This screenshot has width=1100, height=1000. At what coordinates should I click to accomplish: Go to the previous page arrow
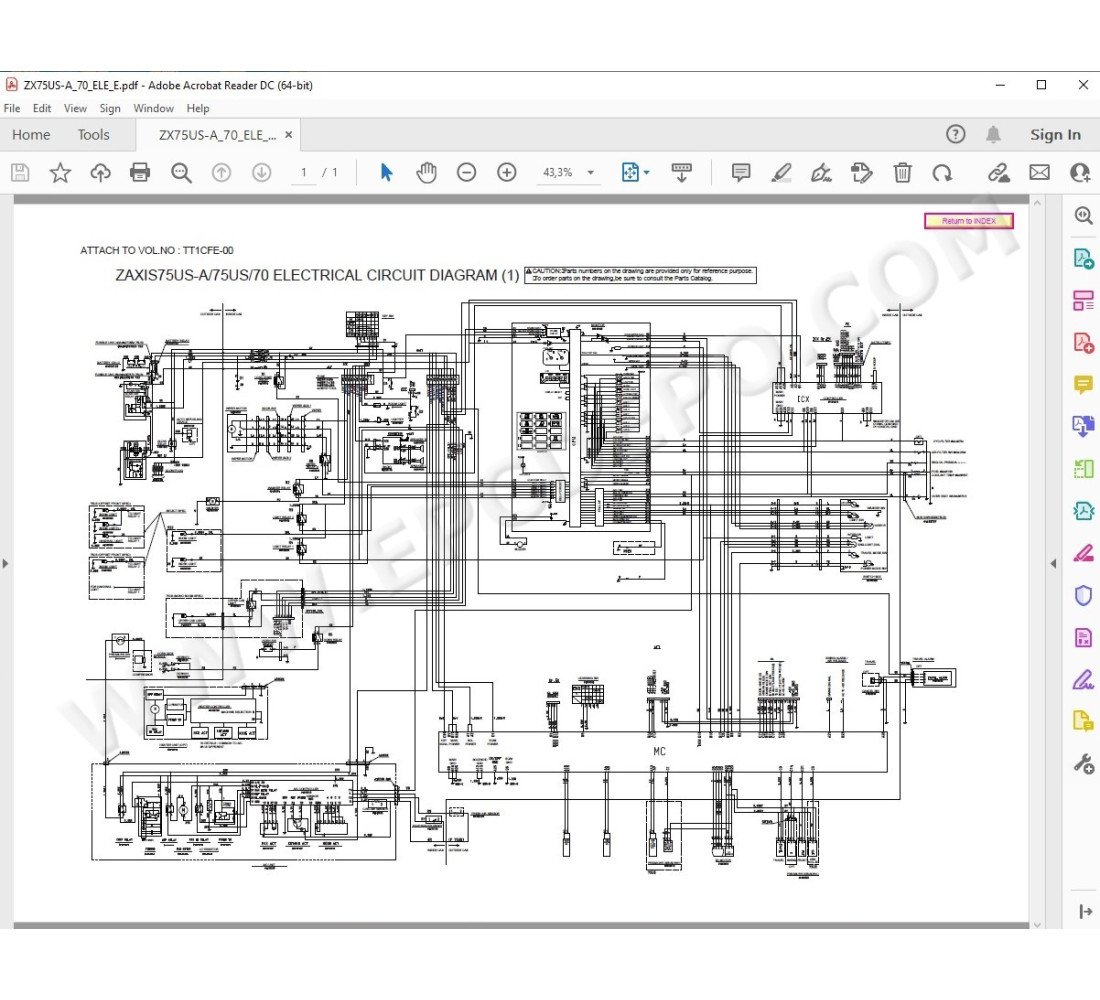[221, 173]
